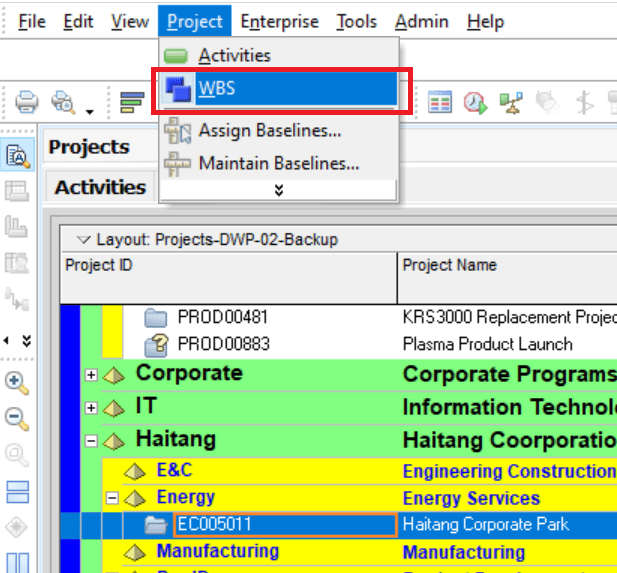Select the Haitang EPS row

point(349,440)
